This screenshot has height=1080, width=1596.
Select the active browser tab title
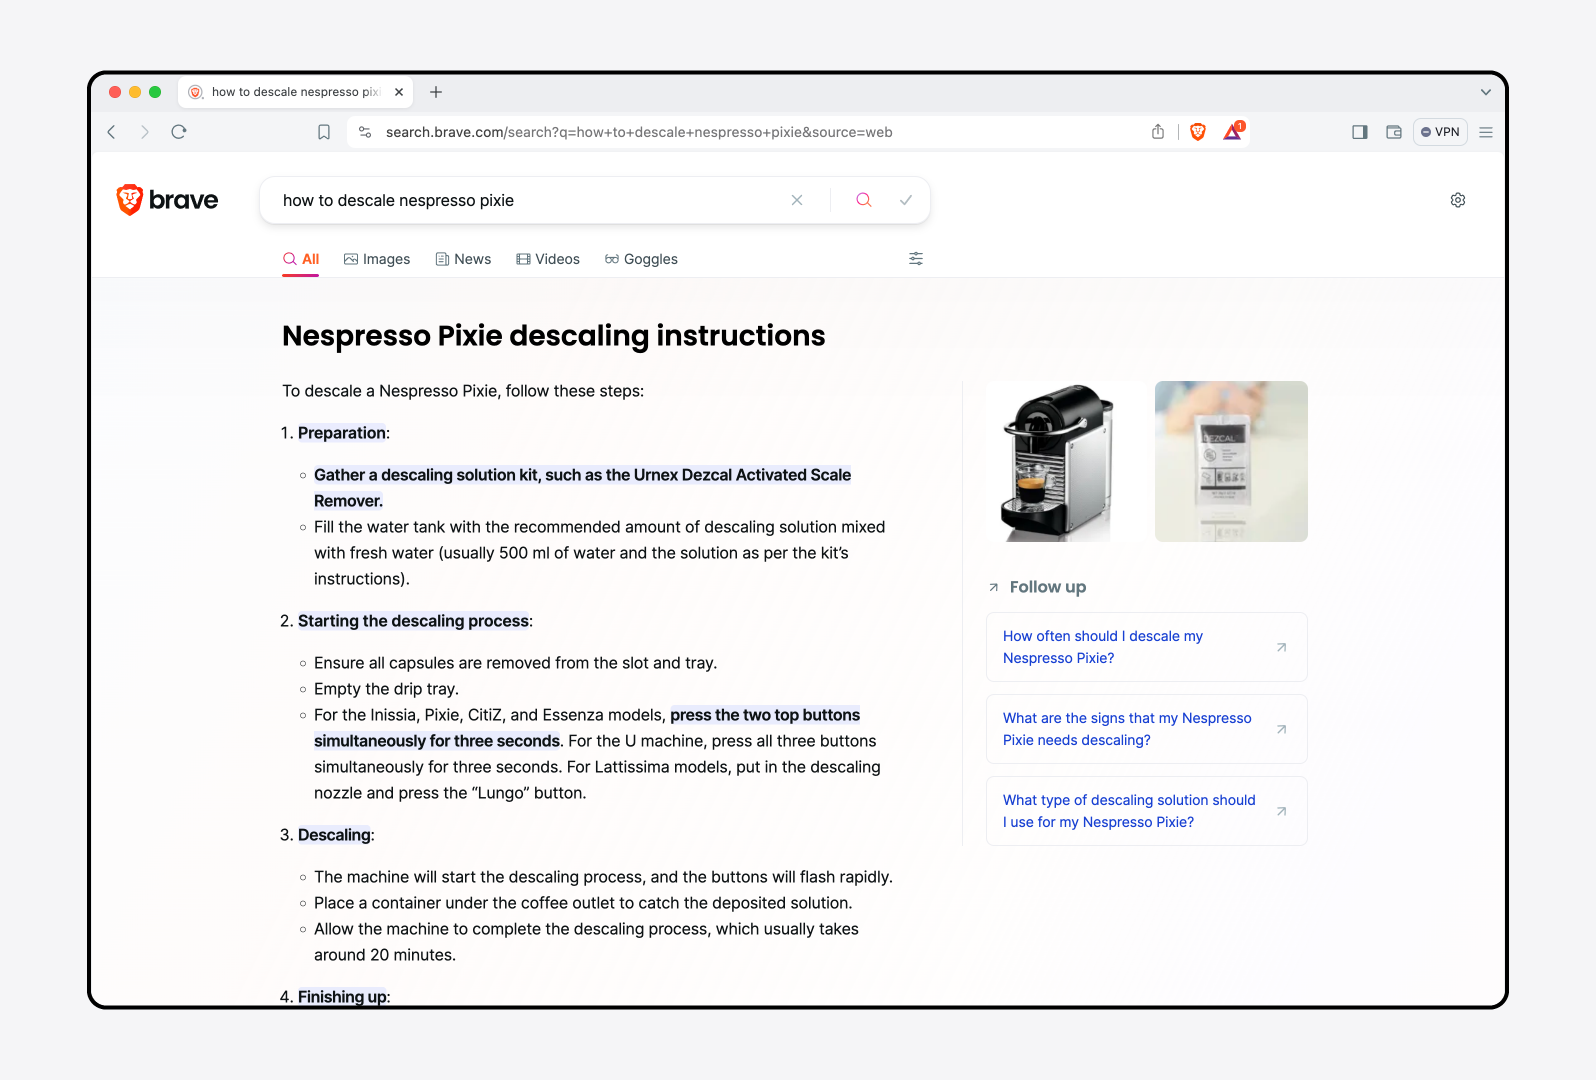click(296, 92)
